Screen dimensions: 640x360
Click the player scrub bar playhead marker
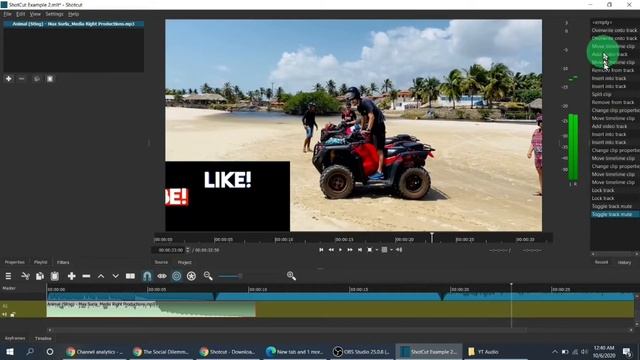tap(432, 237)
